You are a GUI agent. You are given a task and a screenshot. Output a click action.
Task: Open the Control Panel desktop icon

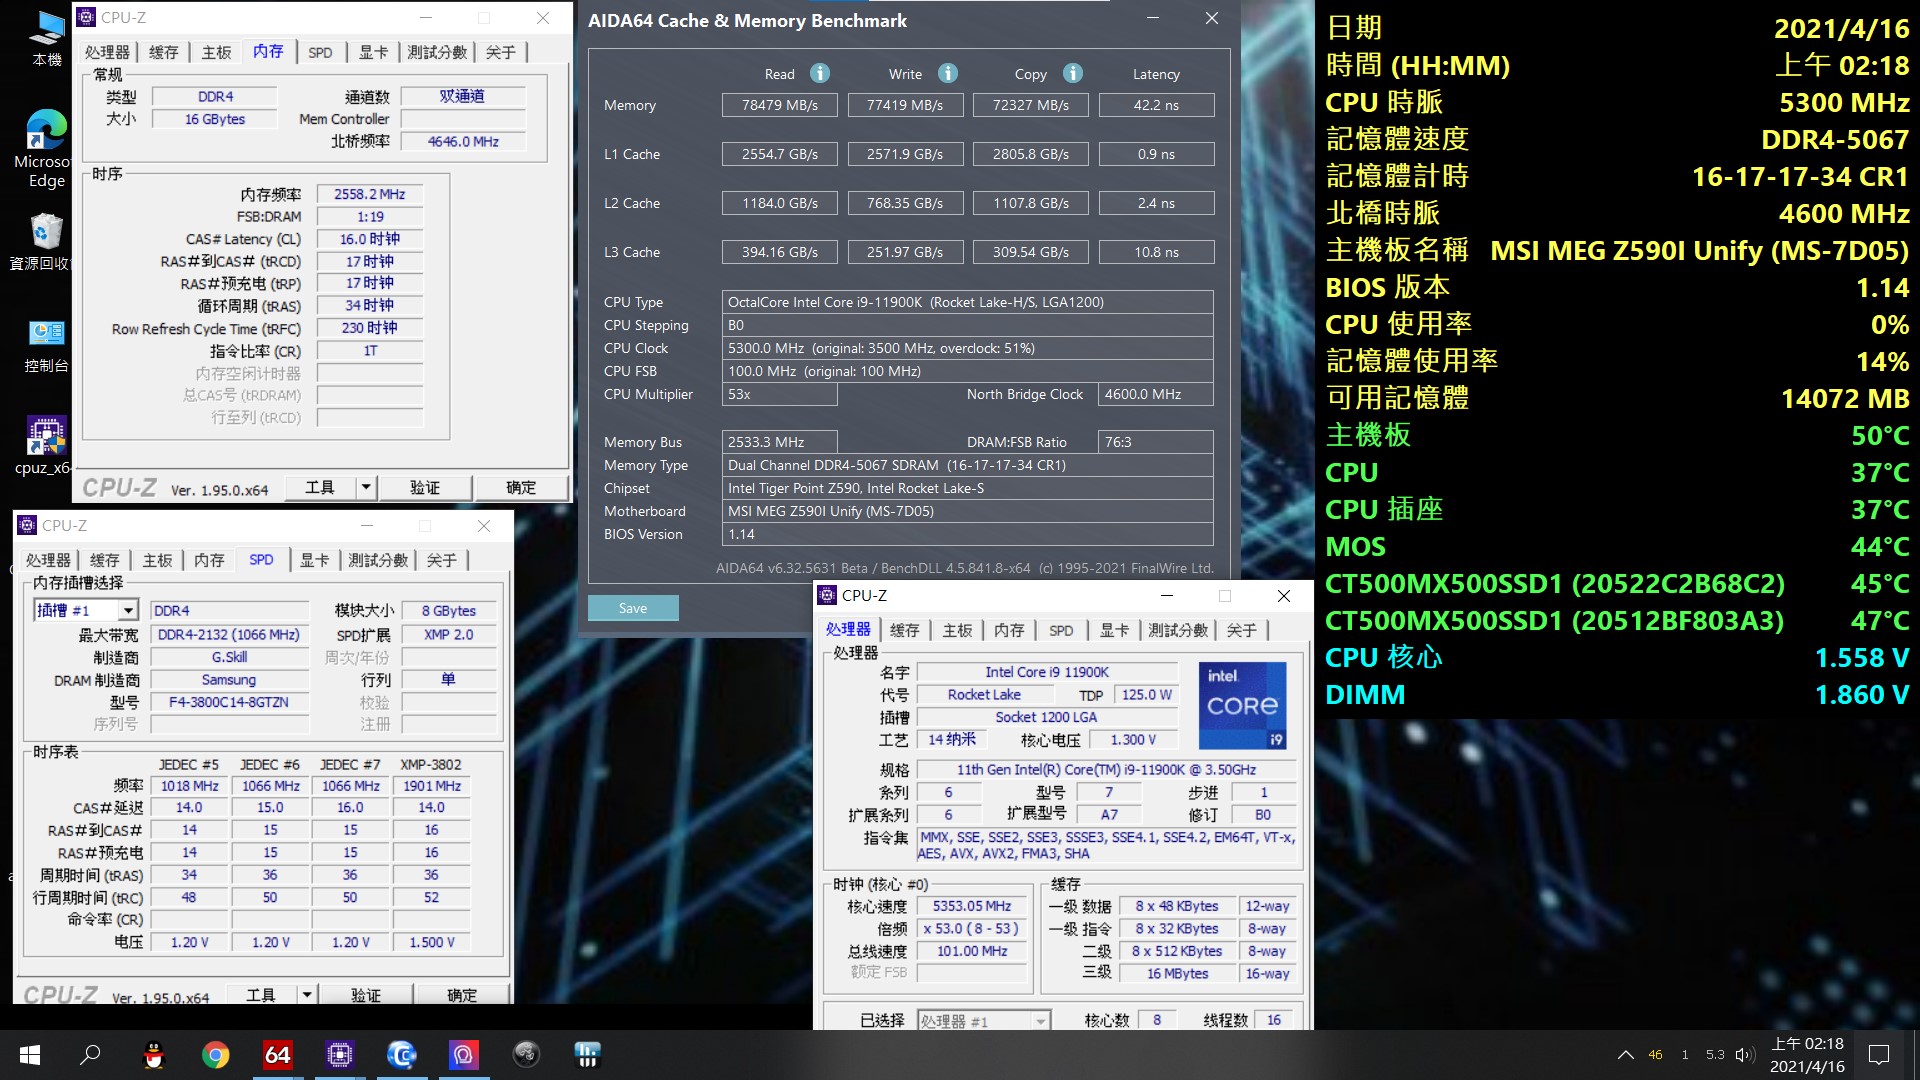tap(46, 345)
